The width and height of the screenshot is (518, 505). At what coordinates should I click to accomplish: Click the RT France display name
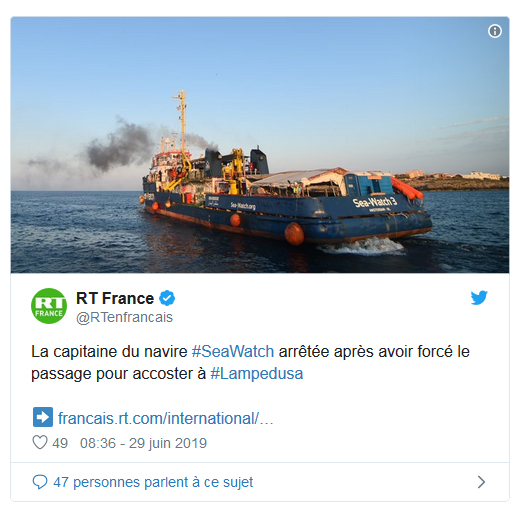(x=115, y=298)
